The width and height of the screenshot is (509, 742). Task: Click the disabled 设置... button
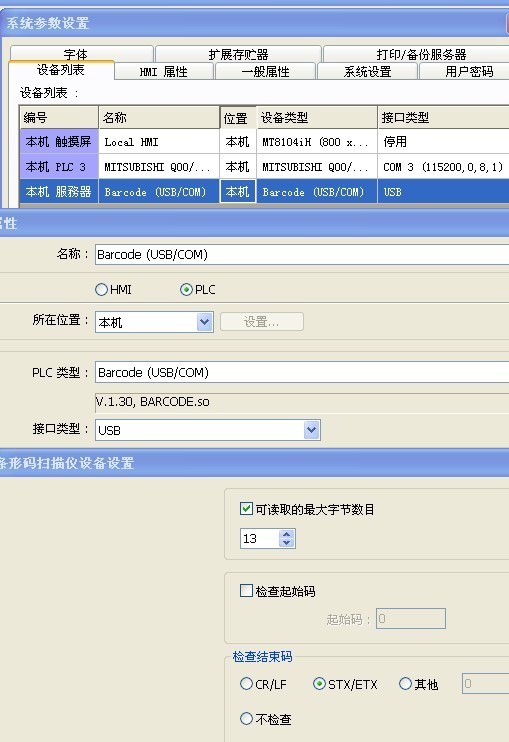262,322
